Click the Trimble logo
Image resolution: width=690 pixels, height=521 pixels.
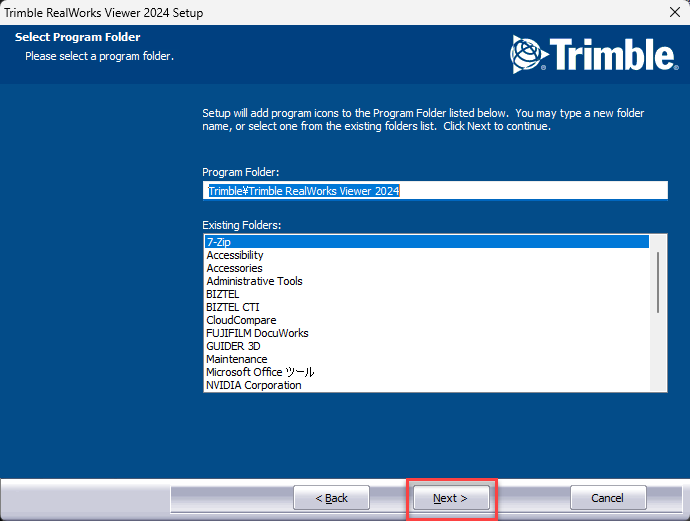[x=592, y=53]
